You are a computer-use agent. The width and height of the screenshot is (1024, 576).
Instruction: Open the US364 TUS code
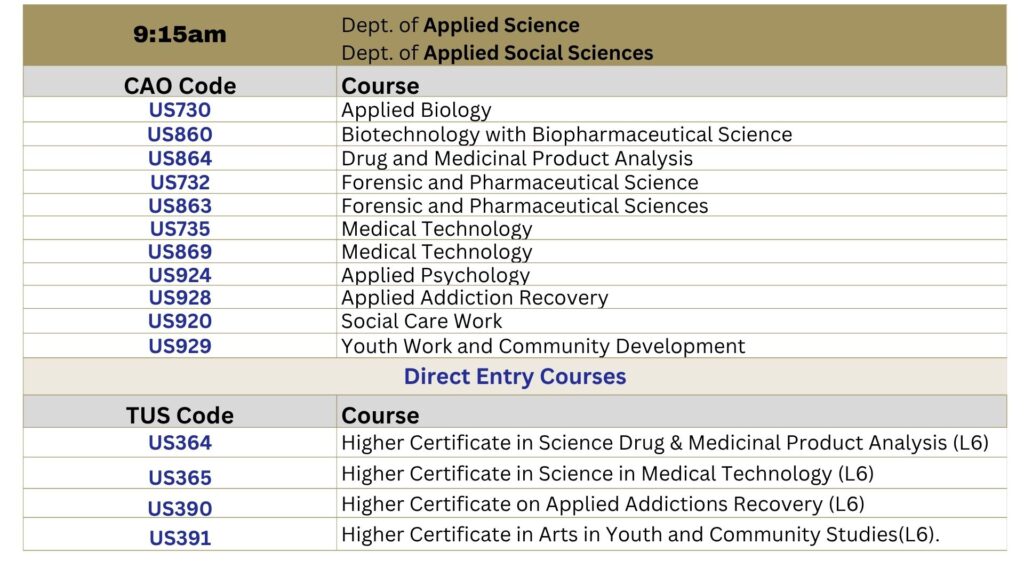pyautogui.click(x=180, y=443)
